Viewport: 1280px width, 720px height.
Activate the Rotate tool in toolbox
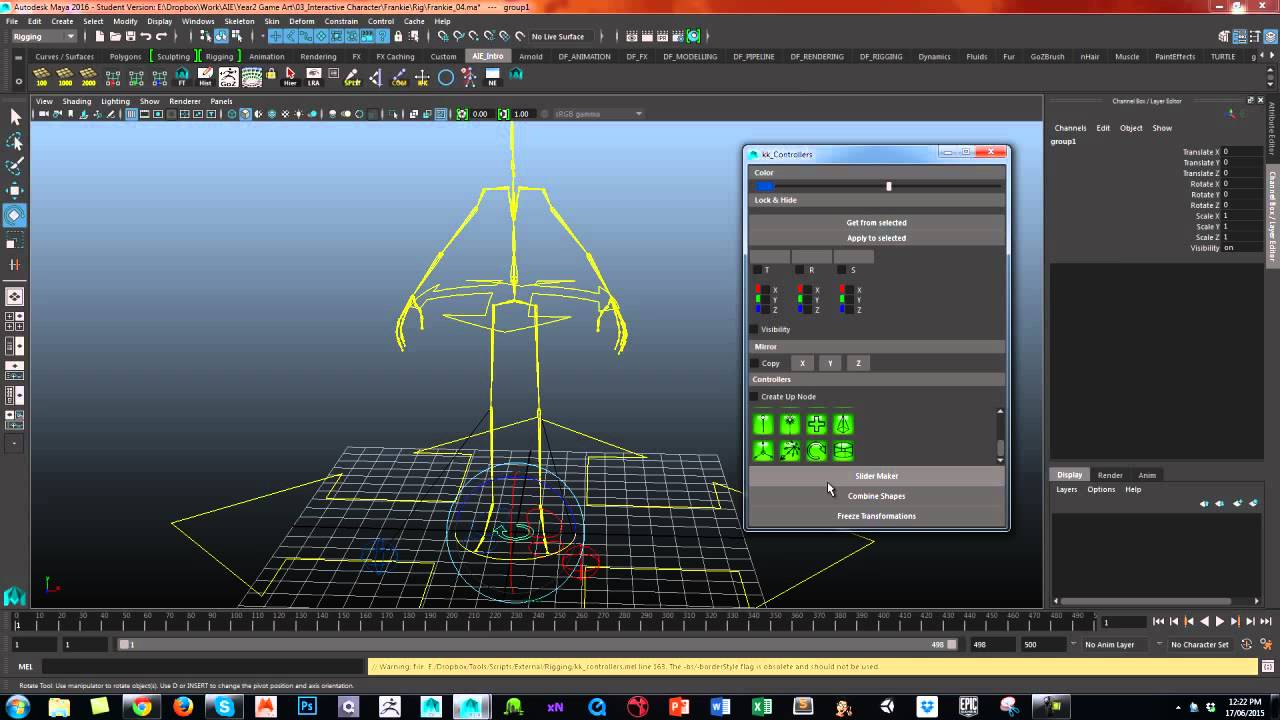(15, 215)
